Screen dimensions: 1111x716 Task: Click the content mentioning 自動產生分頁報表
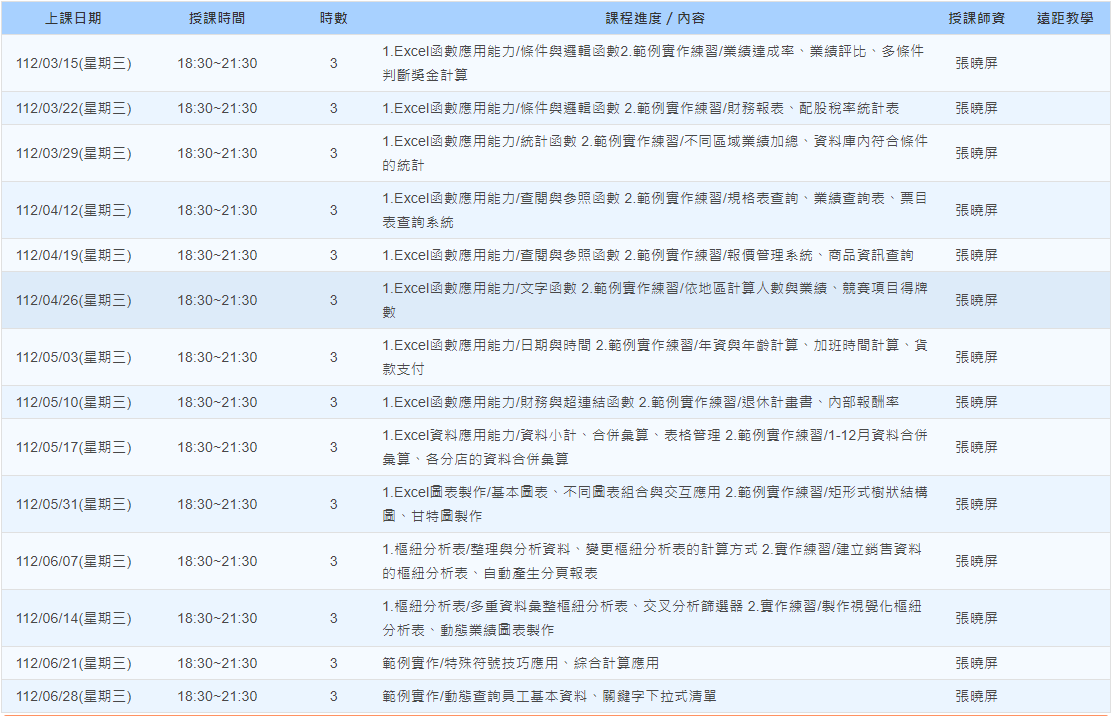click(x=652, y=561)
